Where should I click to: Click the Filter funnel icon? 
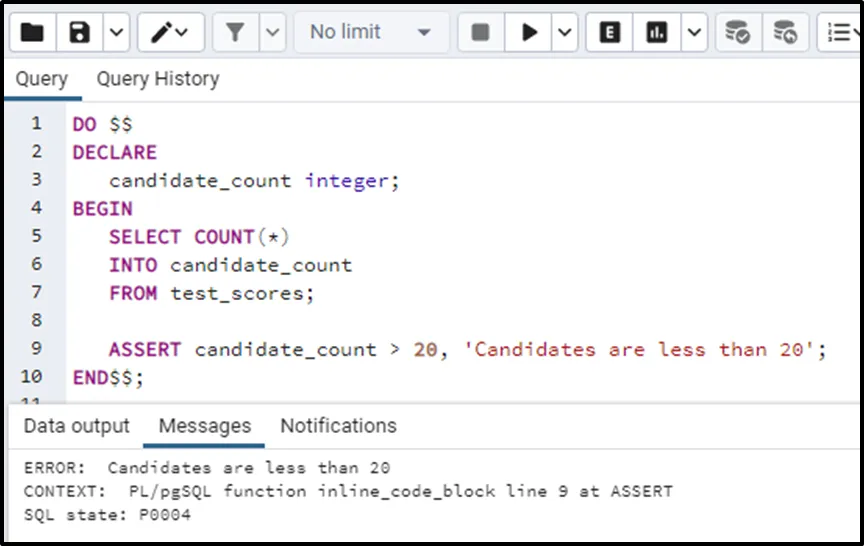(x=236, y=33)
